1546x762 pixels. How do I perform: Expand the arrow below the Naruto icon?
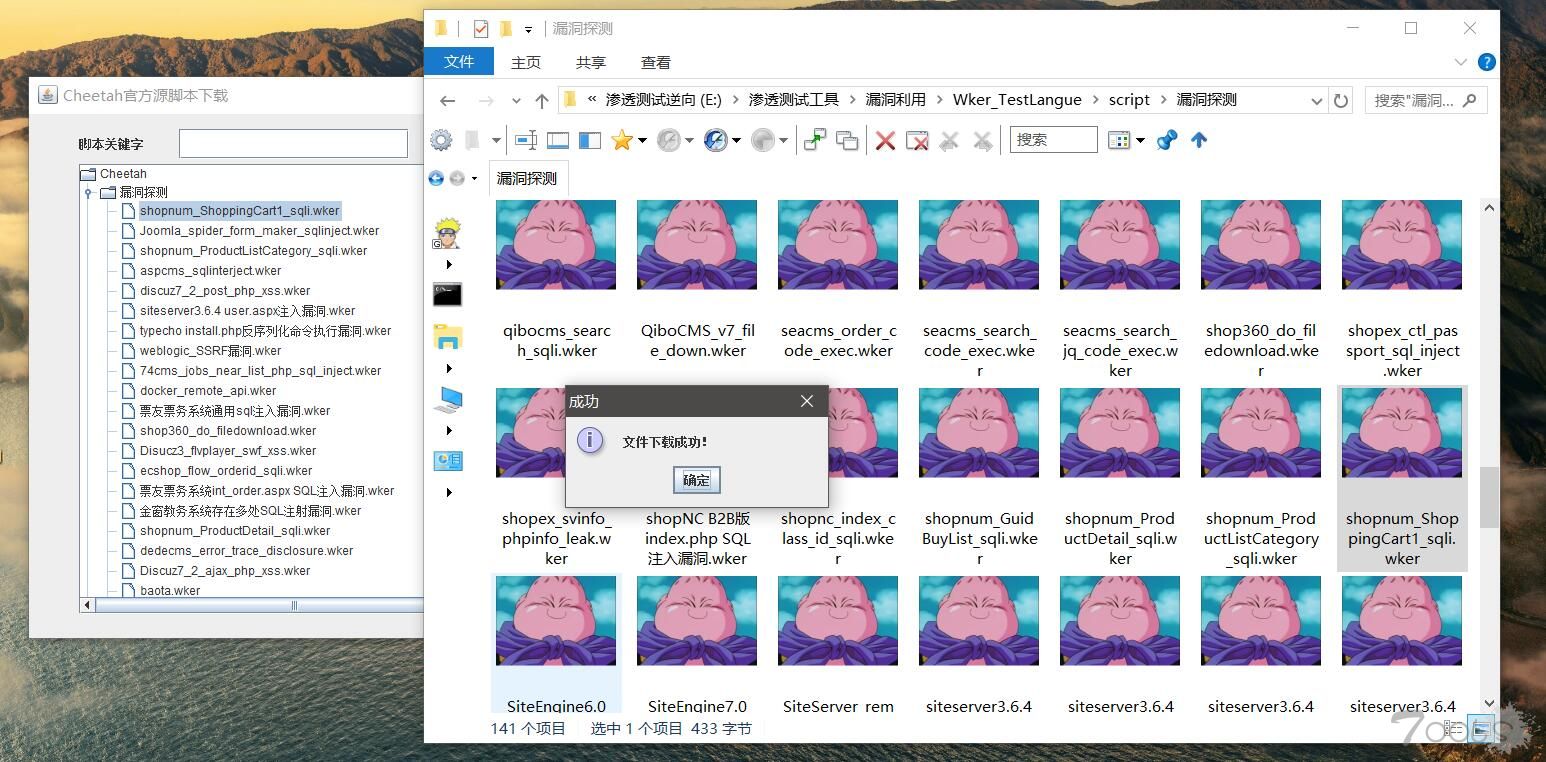448,265
